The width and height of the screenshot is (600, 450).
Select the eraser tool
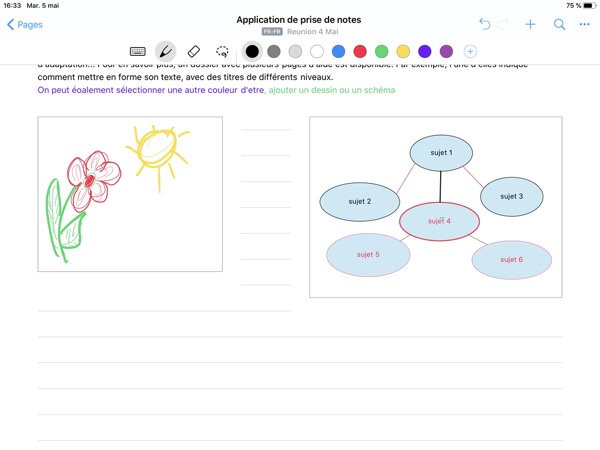coord(194,51)
